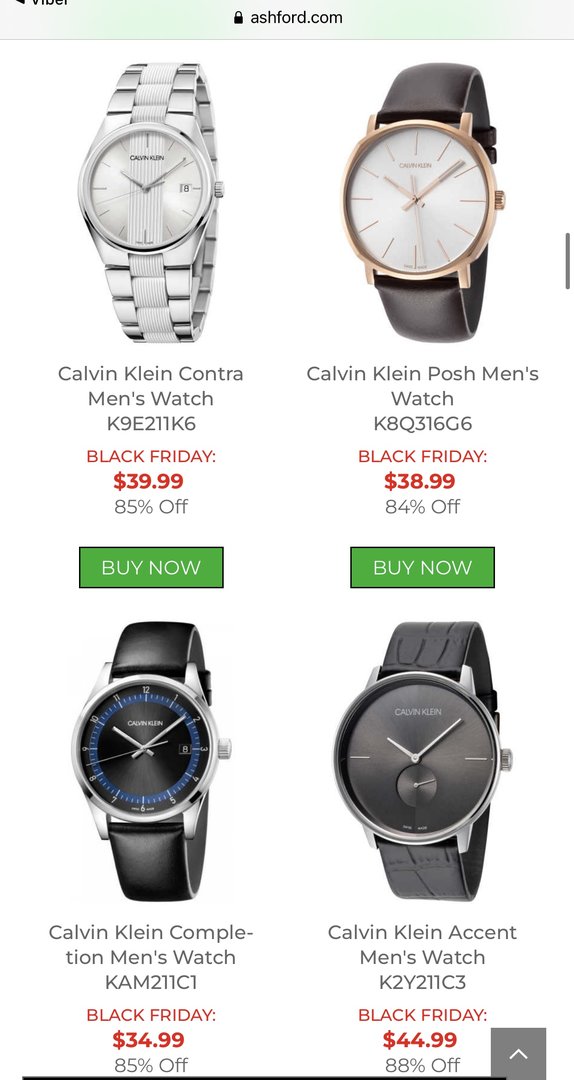The width and height of the screenshot is (574, 1080).
Task: Tap the $38.99 Black Friday price
Action: [x=420, y=481]
